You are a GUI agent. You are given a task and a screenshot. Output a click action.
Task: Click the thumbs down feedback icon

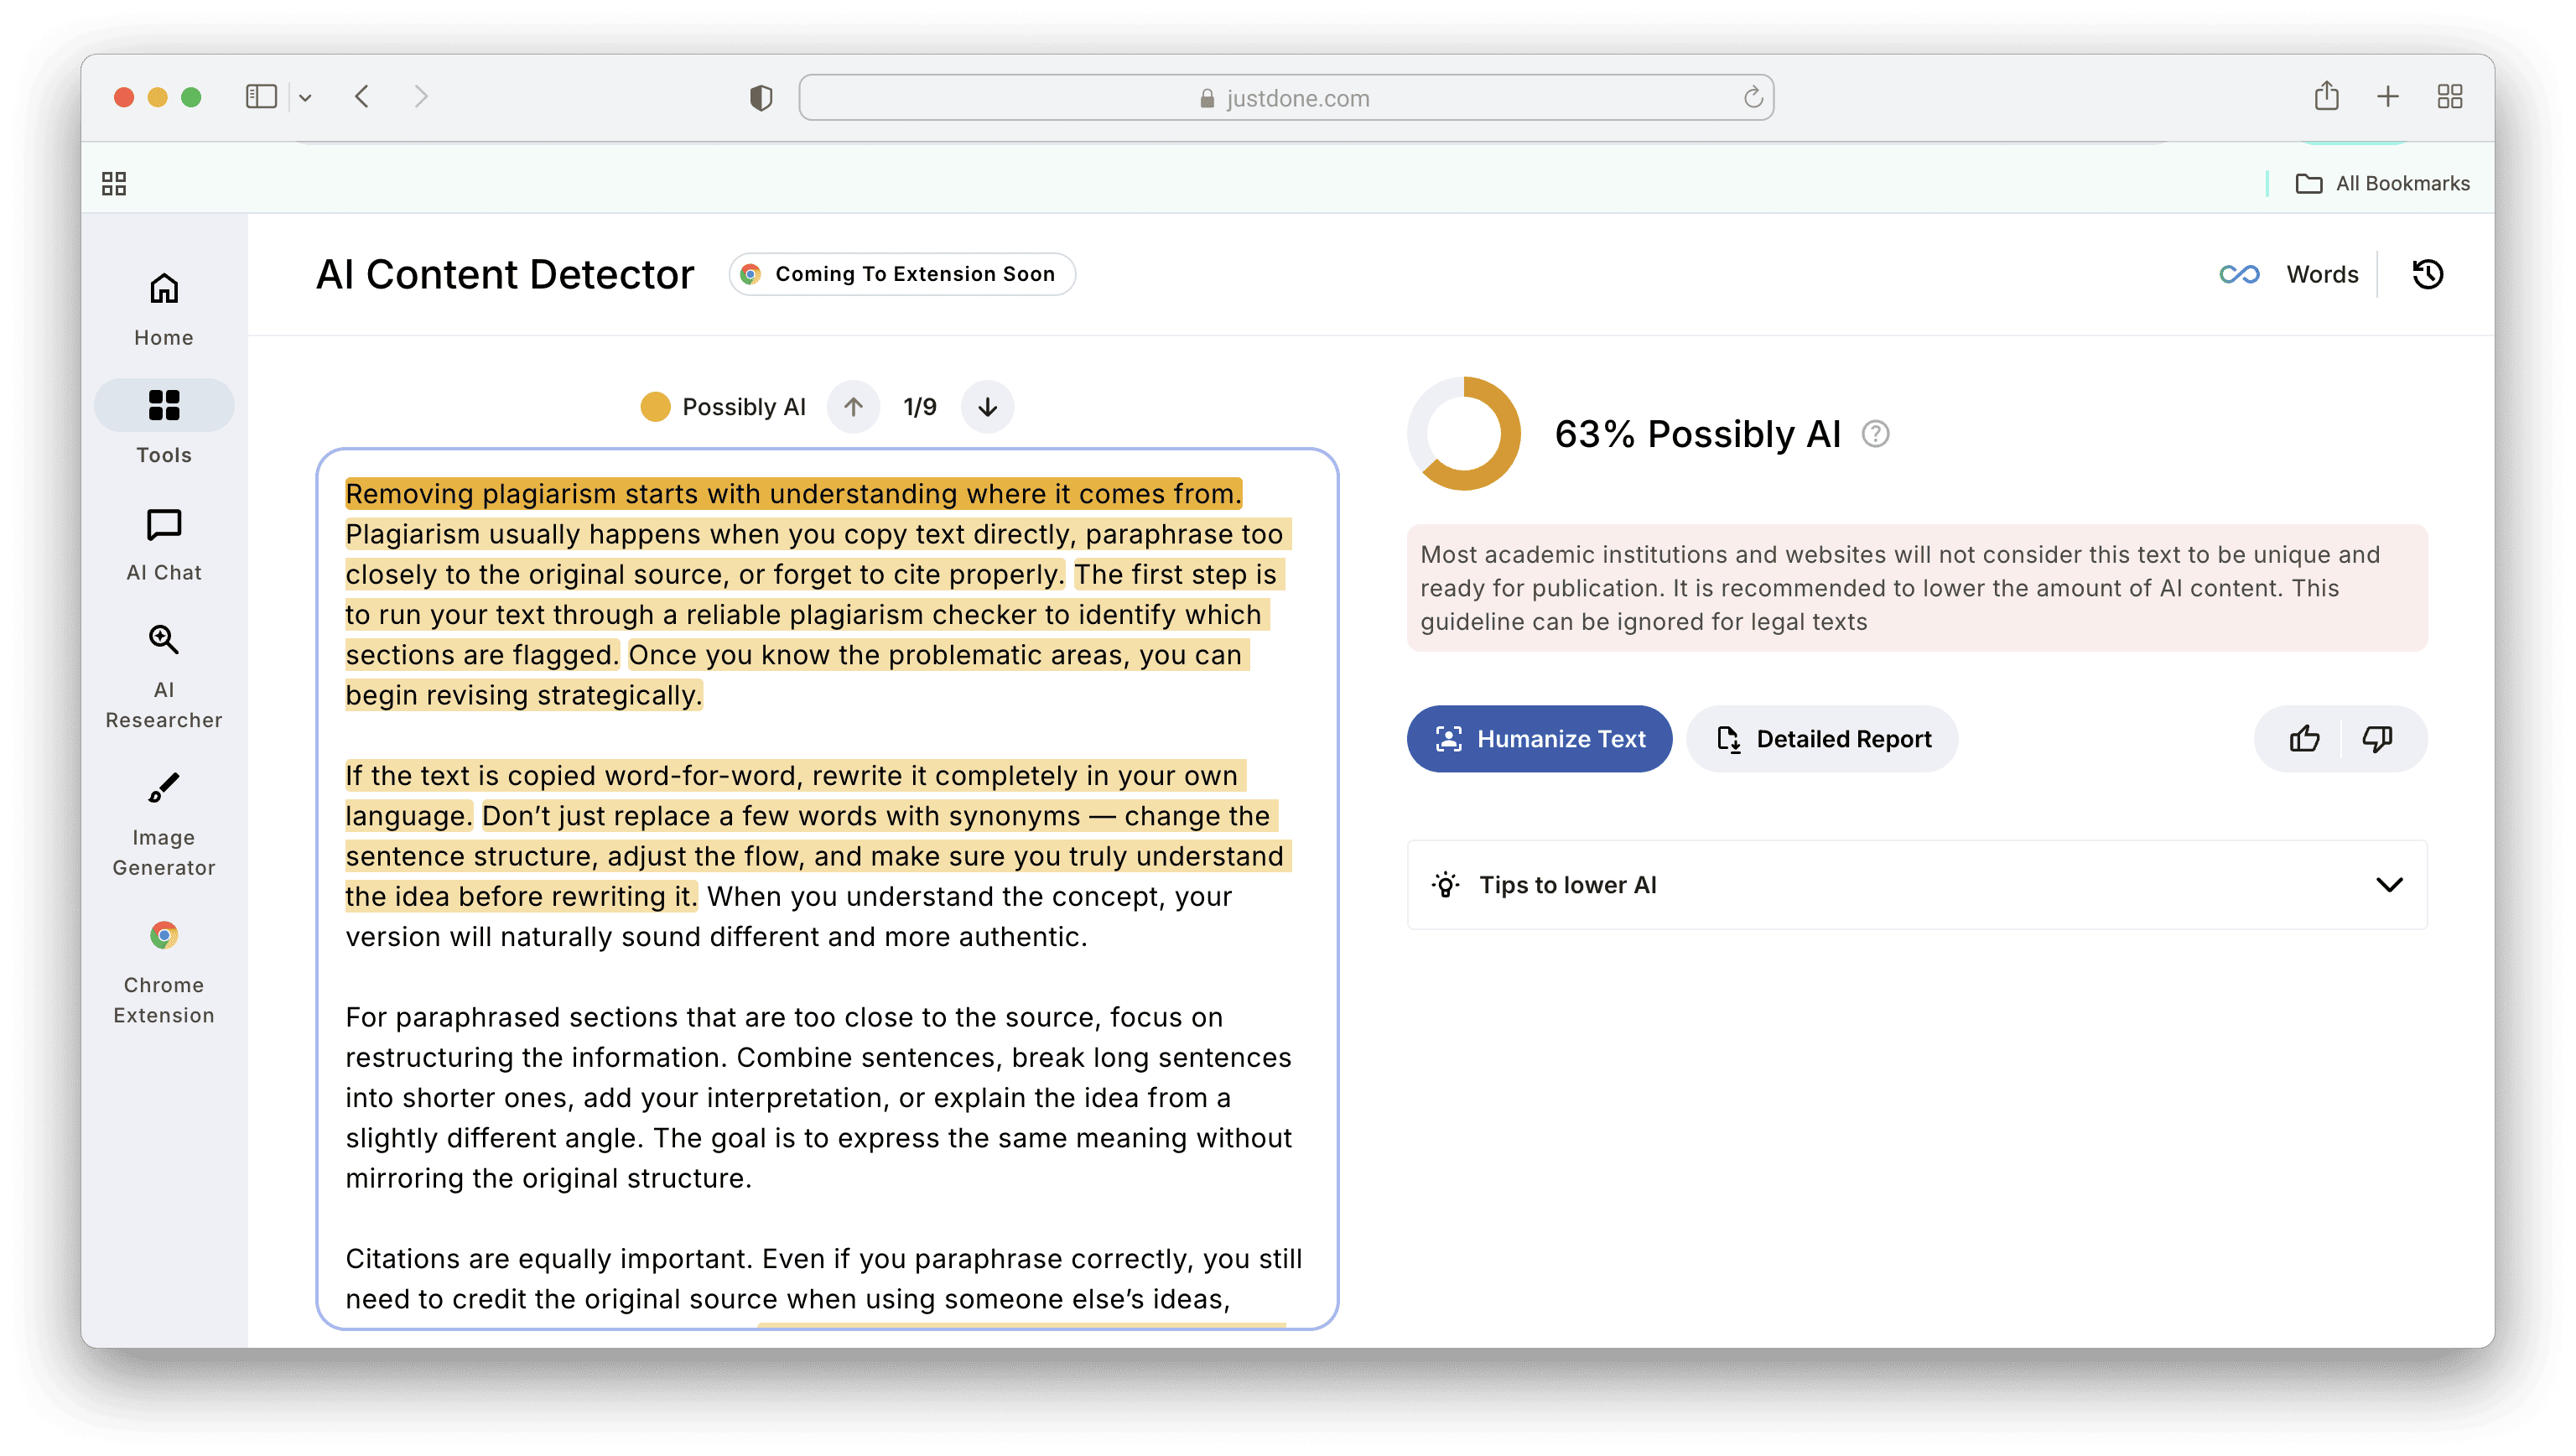click(2377, 739)
